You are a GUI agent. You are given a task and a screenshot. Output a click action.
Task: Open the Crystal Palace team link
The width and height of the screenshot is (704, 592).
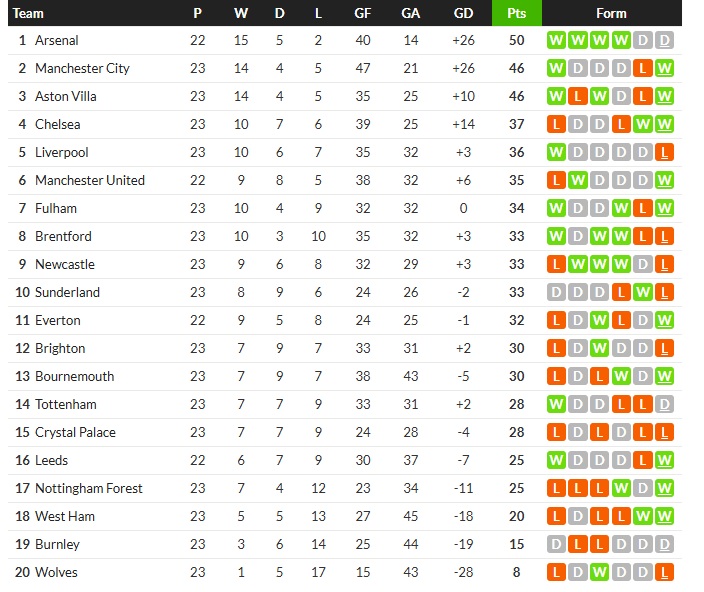(75, 433)
